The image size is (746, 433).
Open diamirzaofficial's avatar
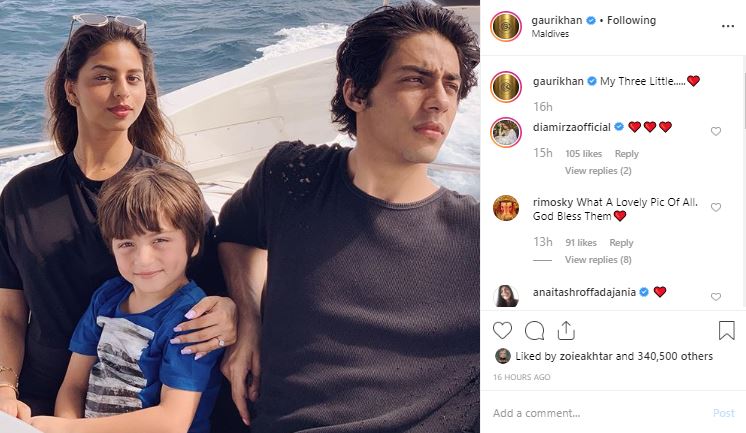pyautogui.click(x=506, y=132)
